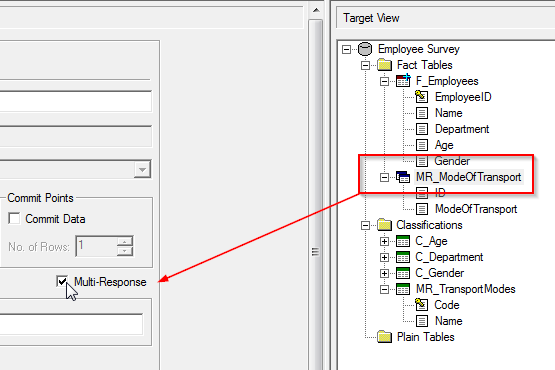555x370 pixels.
Task: Select the C_Age classification table icon
Action: pos(403,241)
